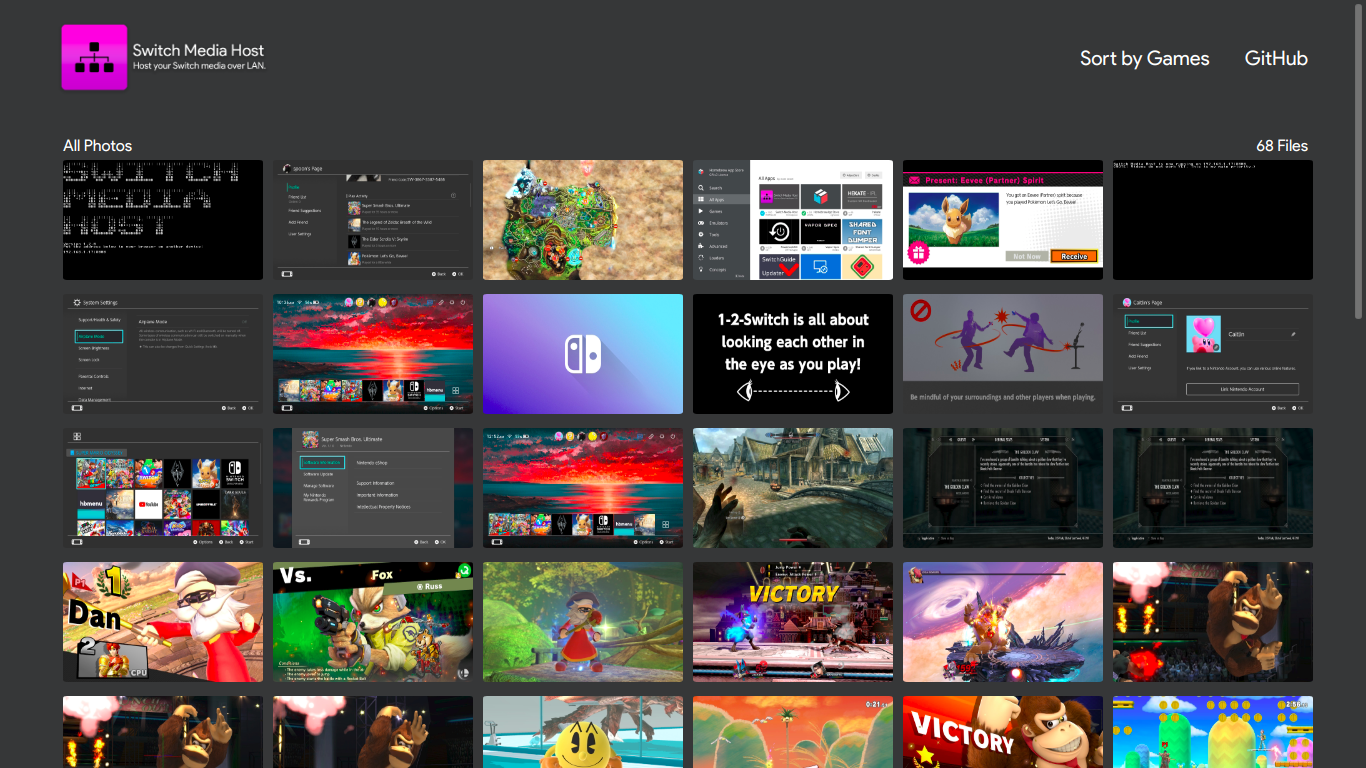Open the sunset-themed home menu thumbnail in second row
The image size is (1366, 768).
(x=373, y=354)
